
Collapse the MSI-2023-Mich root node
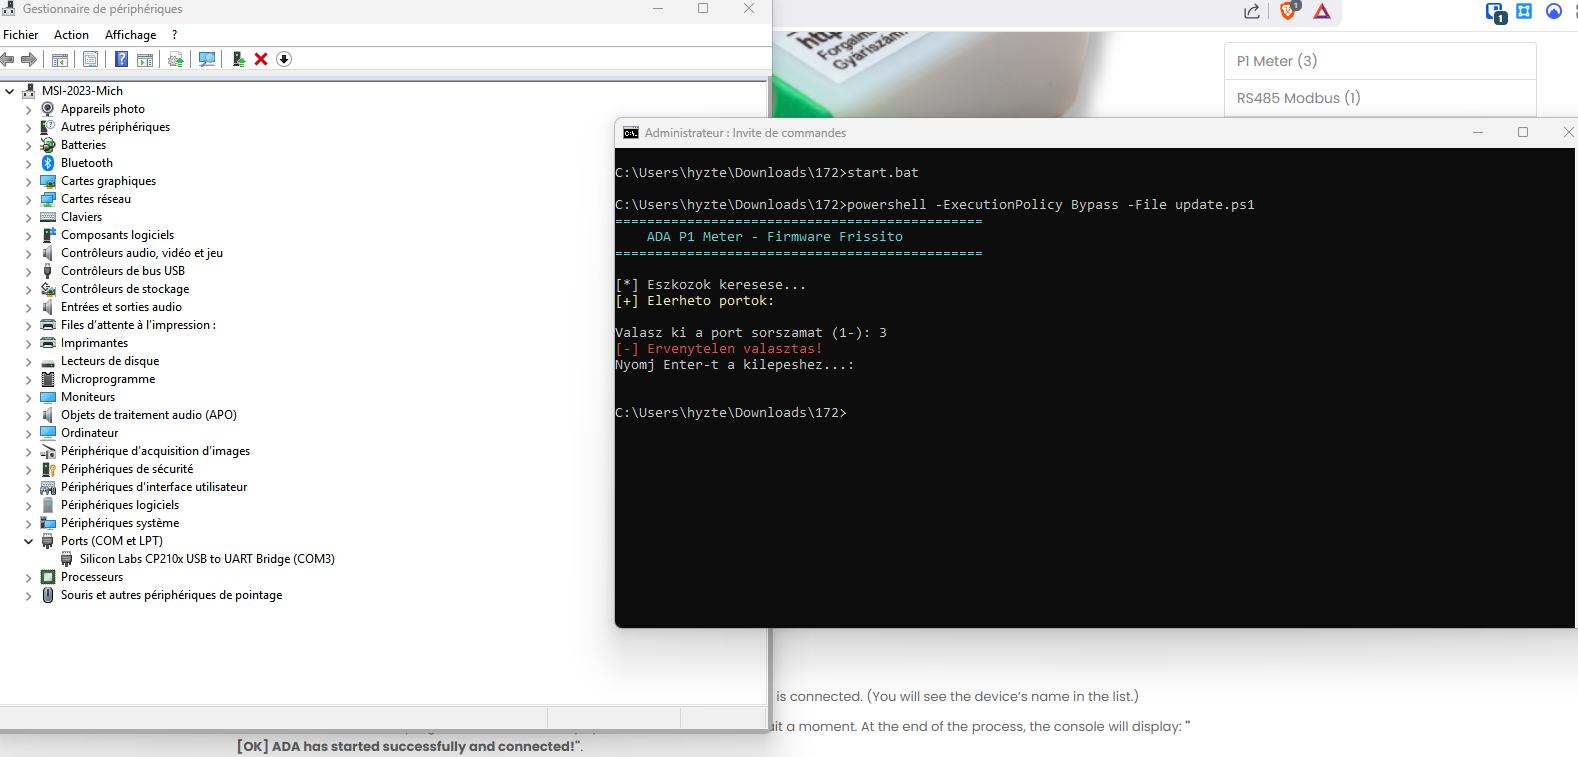pos(10,91)
